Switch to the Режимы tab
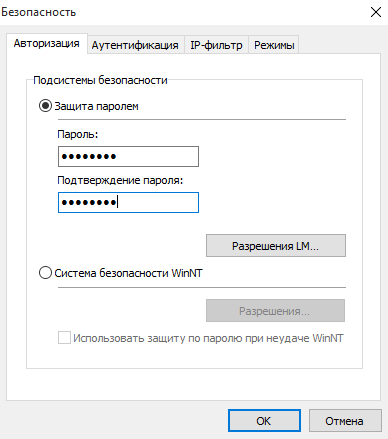The height and width of the screenshot is (439, 388). [274, 45]
